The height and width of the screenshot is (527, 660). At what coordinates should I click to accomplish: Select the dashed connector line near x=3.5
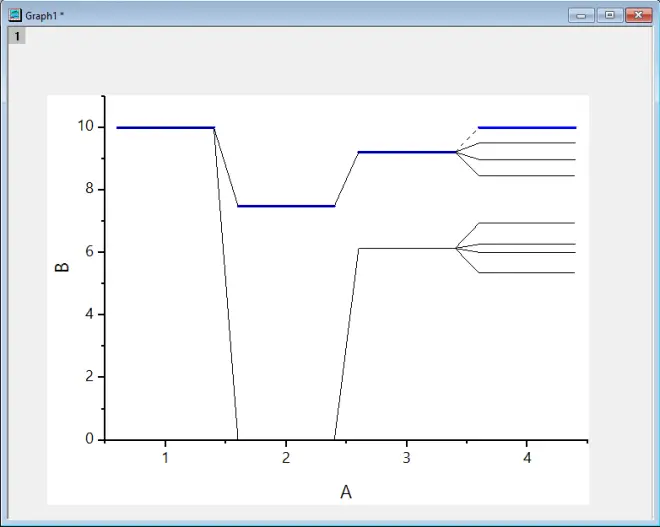coord(467,140)
